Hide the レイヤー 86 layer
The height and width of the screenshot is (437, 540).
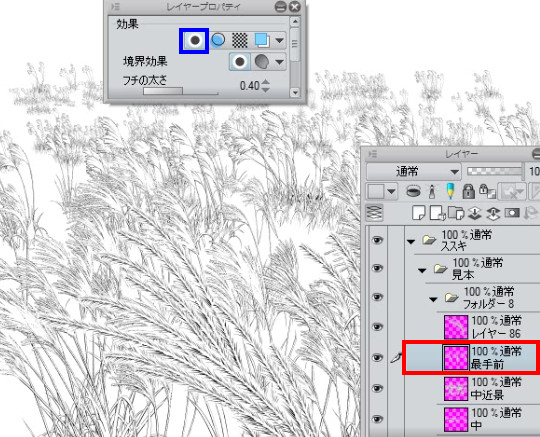[377, 326]
